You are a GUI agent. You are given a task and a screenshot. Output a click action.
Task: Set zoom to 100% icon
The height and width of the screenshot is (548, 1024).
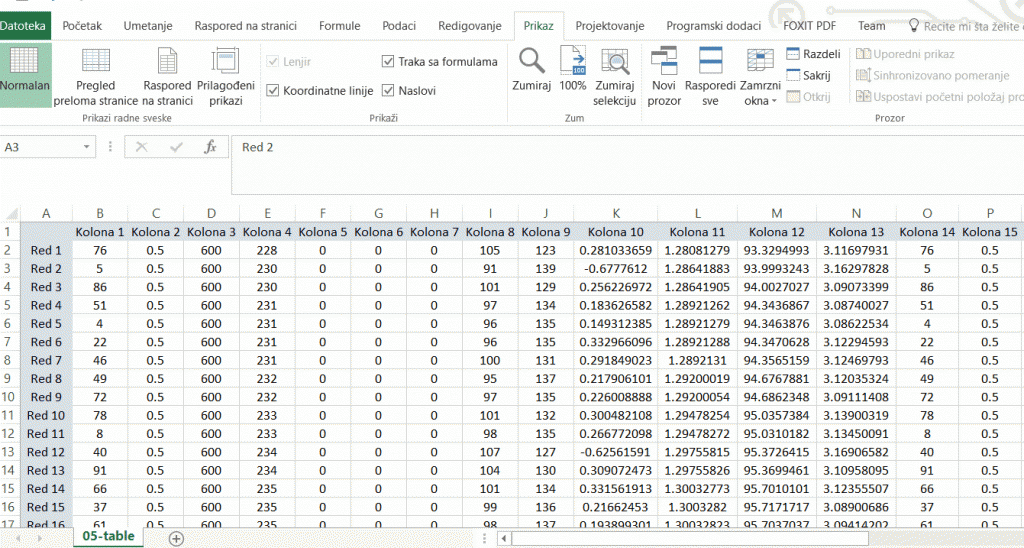[x=573, y=61]
